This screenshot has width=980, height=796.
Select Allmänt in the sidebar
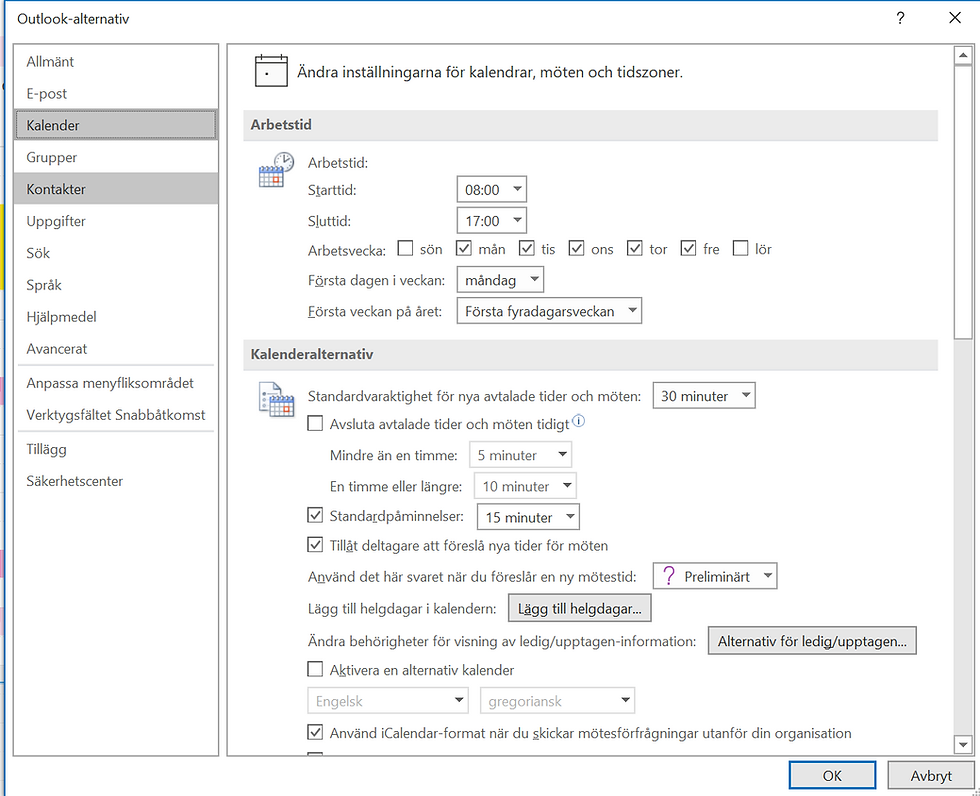[116, 61]
